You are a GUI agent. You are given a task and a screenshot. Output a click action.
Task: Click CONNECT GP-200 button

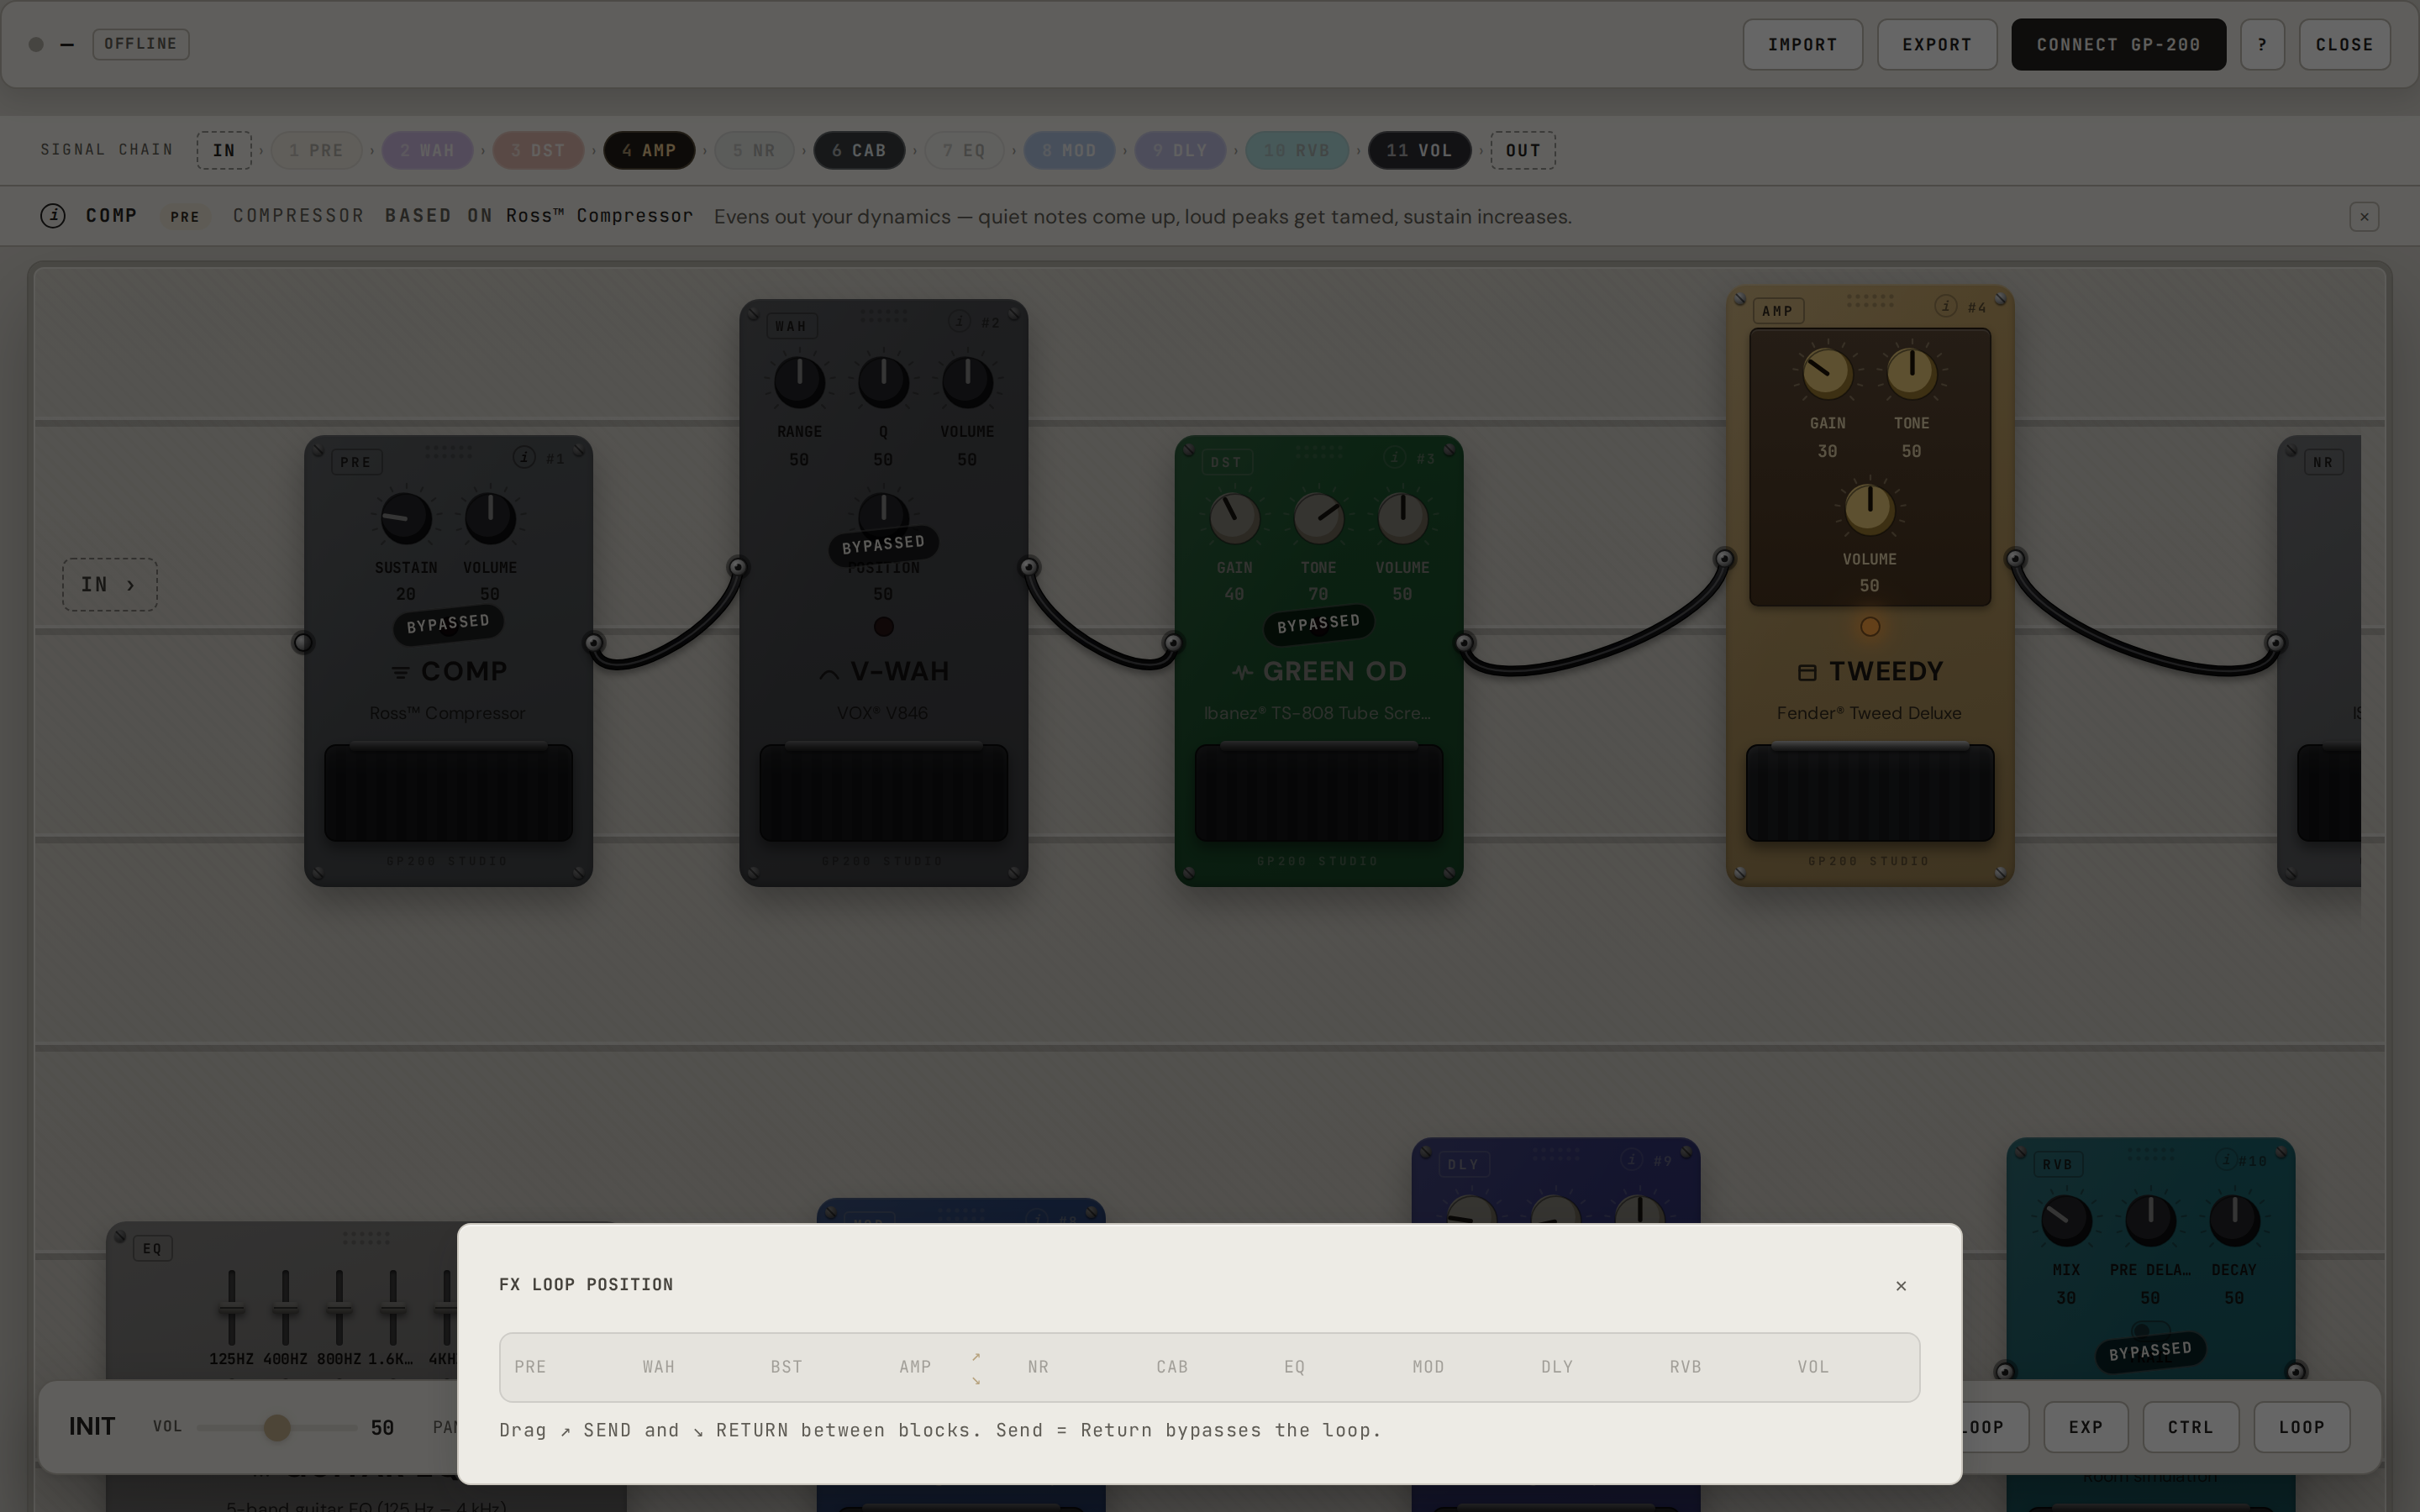[x=2119, y=44]
